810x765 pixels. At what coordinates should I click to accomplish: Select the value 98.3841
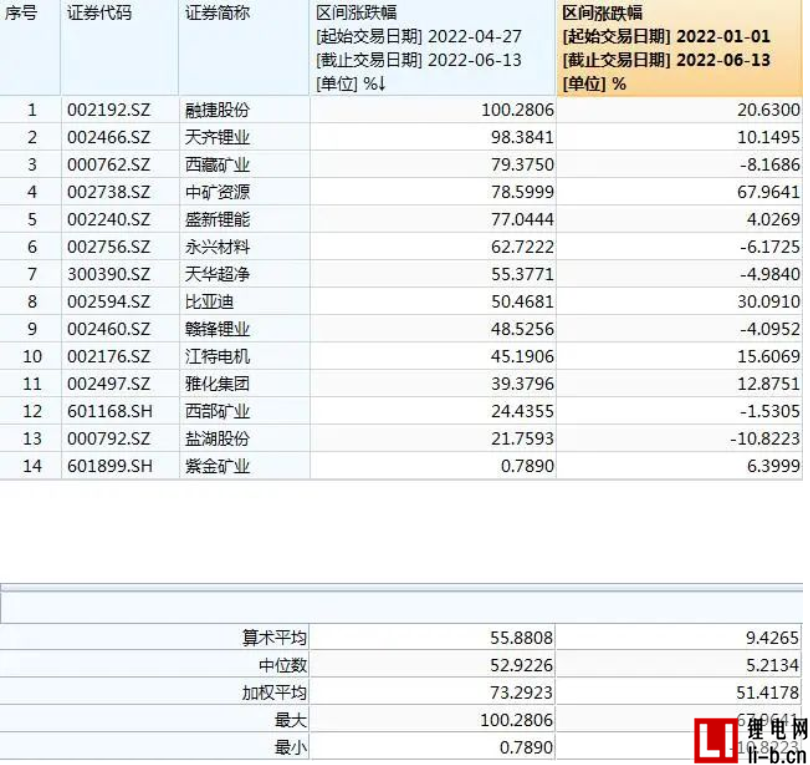(x=522, y=137)
